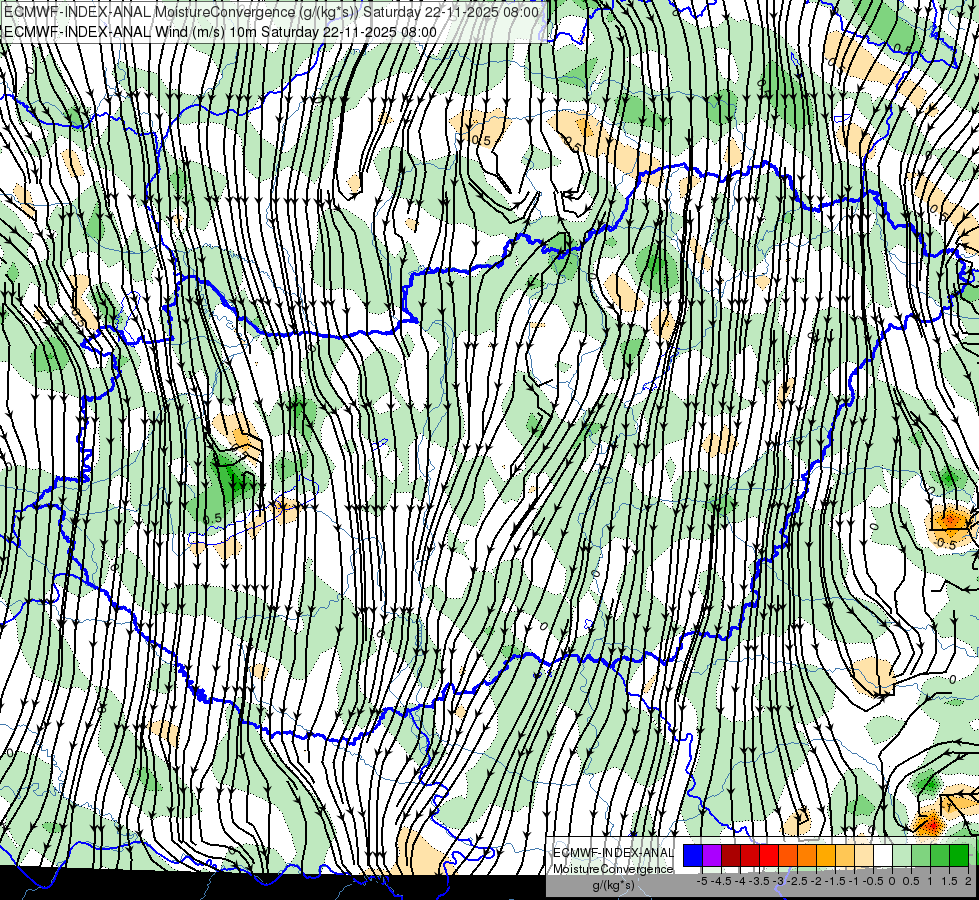Viewport: 979px width, 900px height.
Task: Select the blue legend swatch below -5
Action: coord(693,856)
